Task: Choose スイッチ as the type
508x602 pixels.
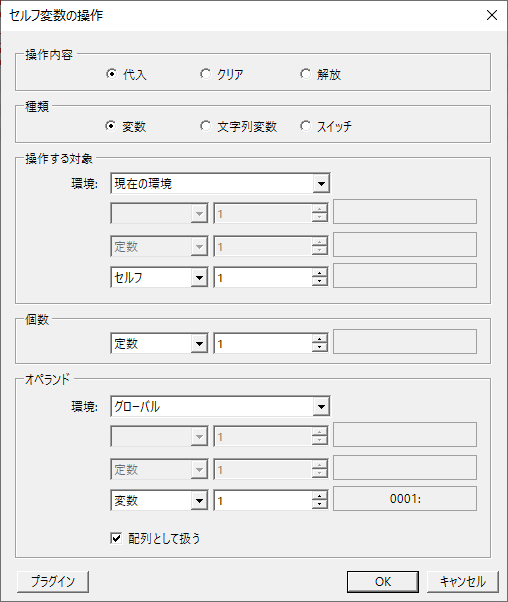Action: (x=326, y=126)
